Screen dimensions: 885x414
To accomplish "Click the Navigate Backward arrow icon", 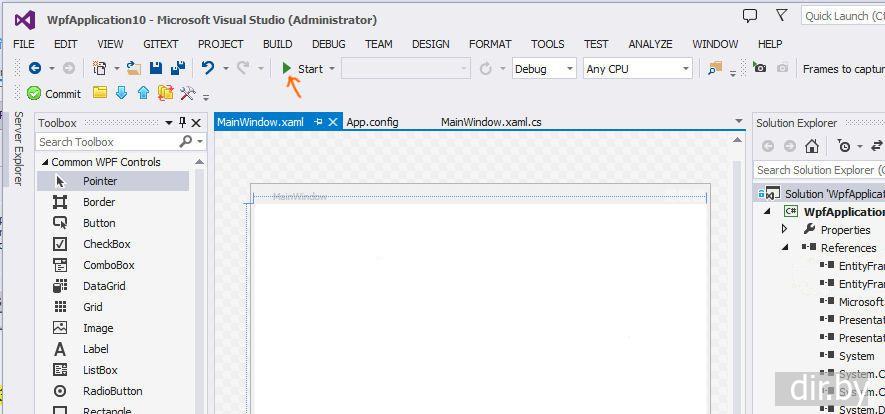I will point(35,68).
